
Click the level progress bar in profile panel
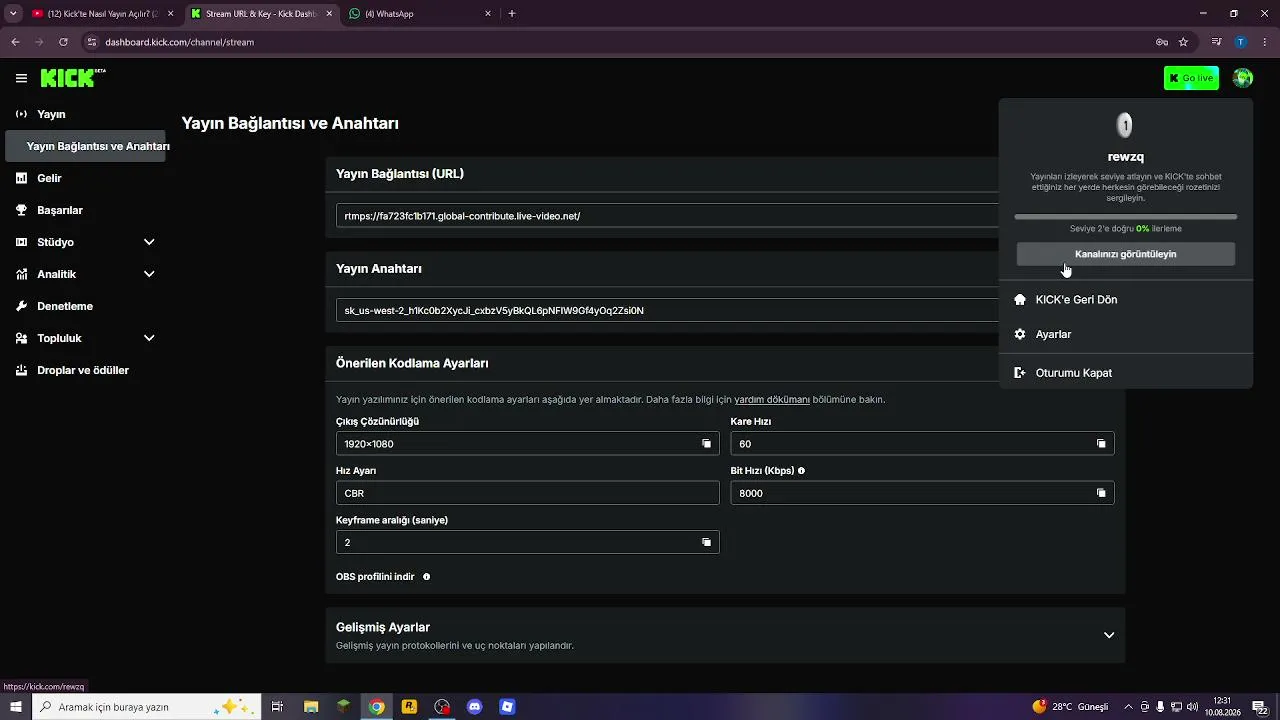point(1125,216)
